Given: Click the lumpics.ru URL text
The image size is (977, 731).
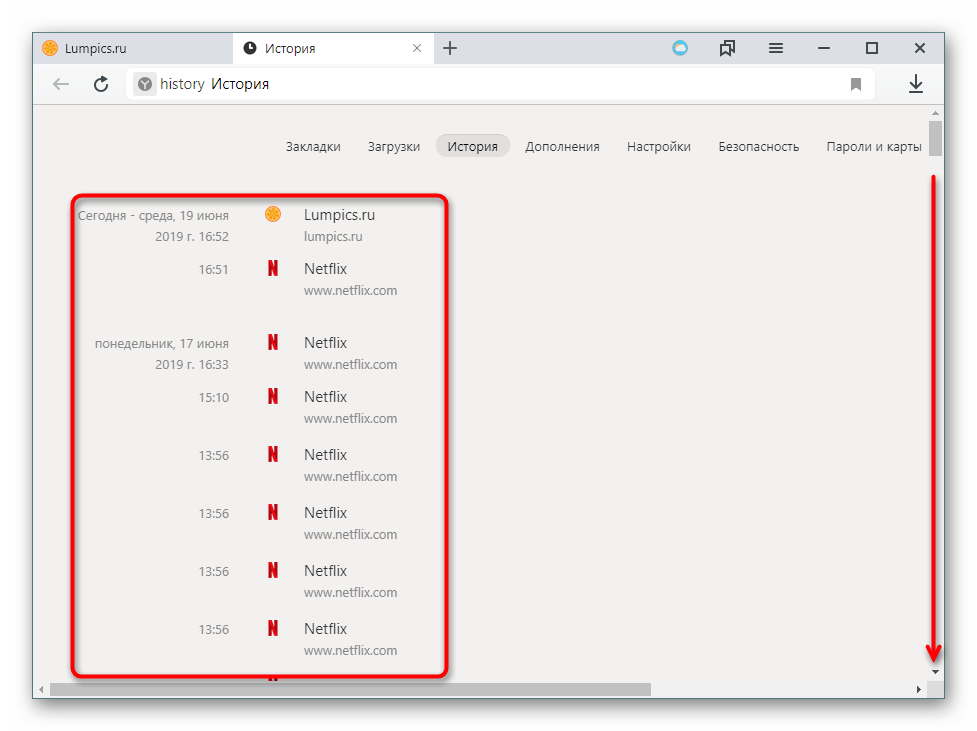Looking at the screenshot, I should click(333, 237).
